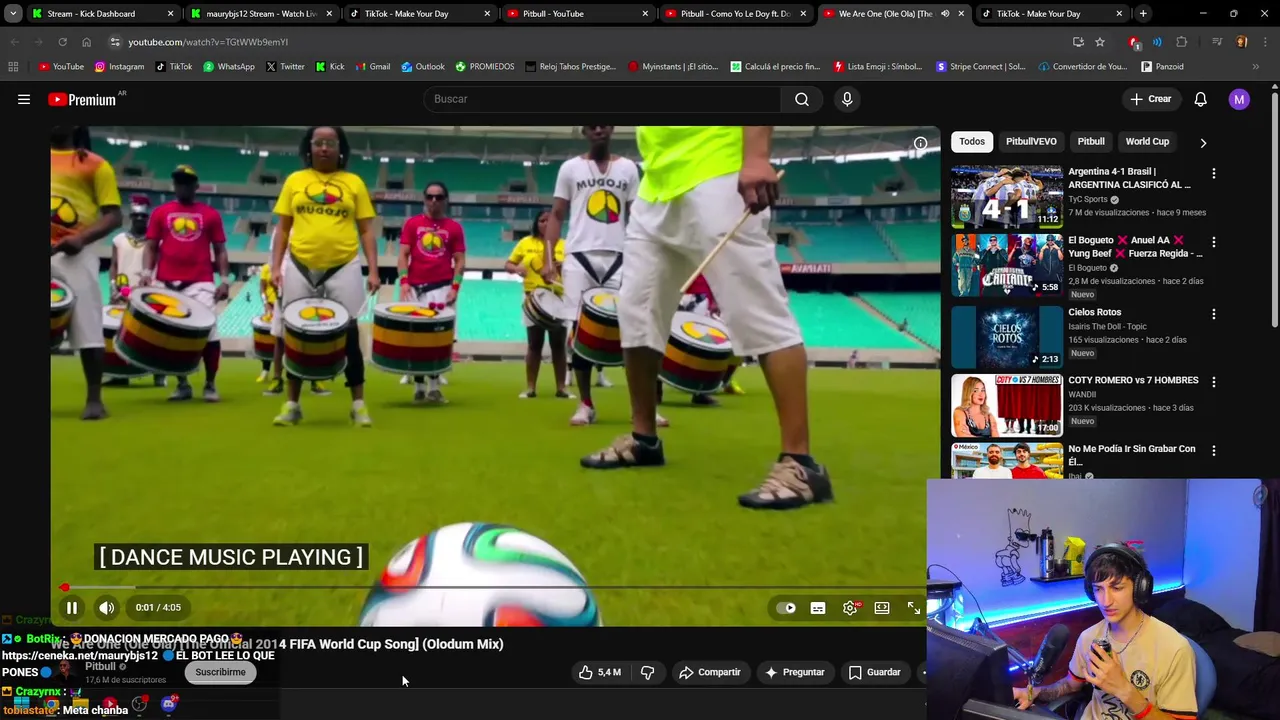Open the Kick bookmark
1280x720 pixels.
click(x=330, y=67)
